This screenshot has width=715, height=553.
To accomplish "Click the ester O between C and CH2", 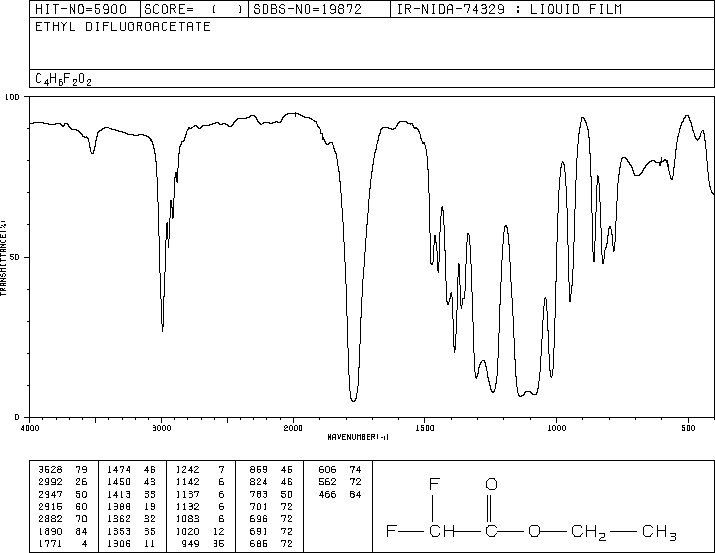I will (x=534, y=531).
